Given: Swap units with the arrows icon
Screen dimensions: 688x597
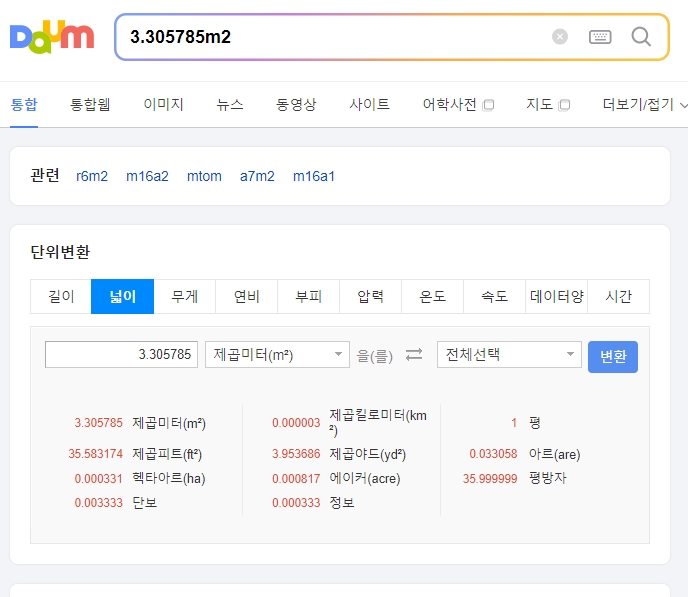Looking at the screenshot, I should tap(414, 354).
